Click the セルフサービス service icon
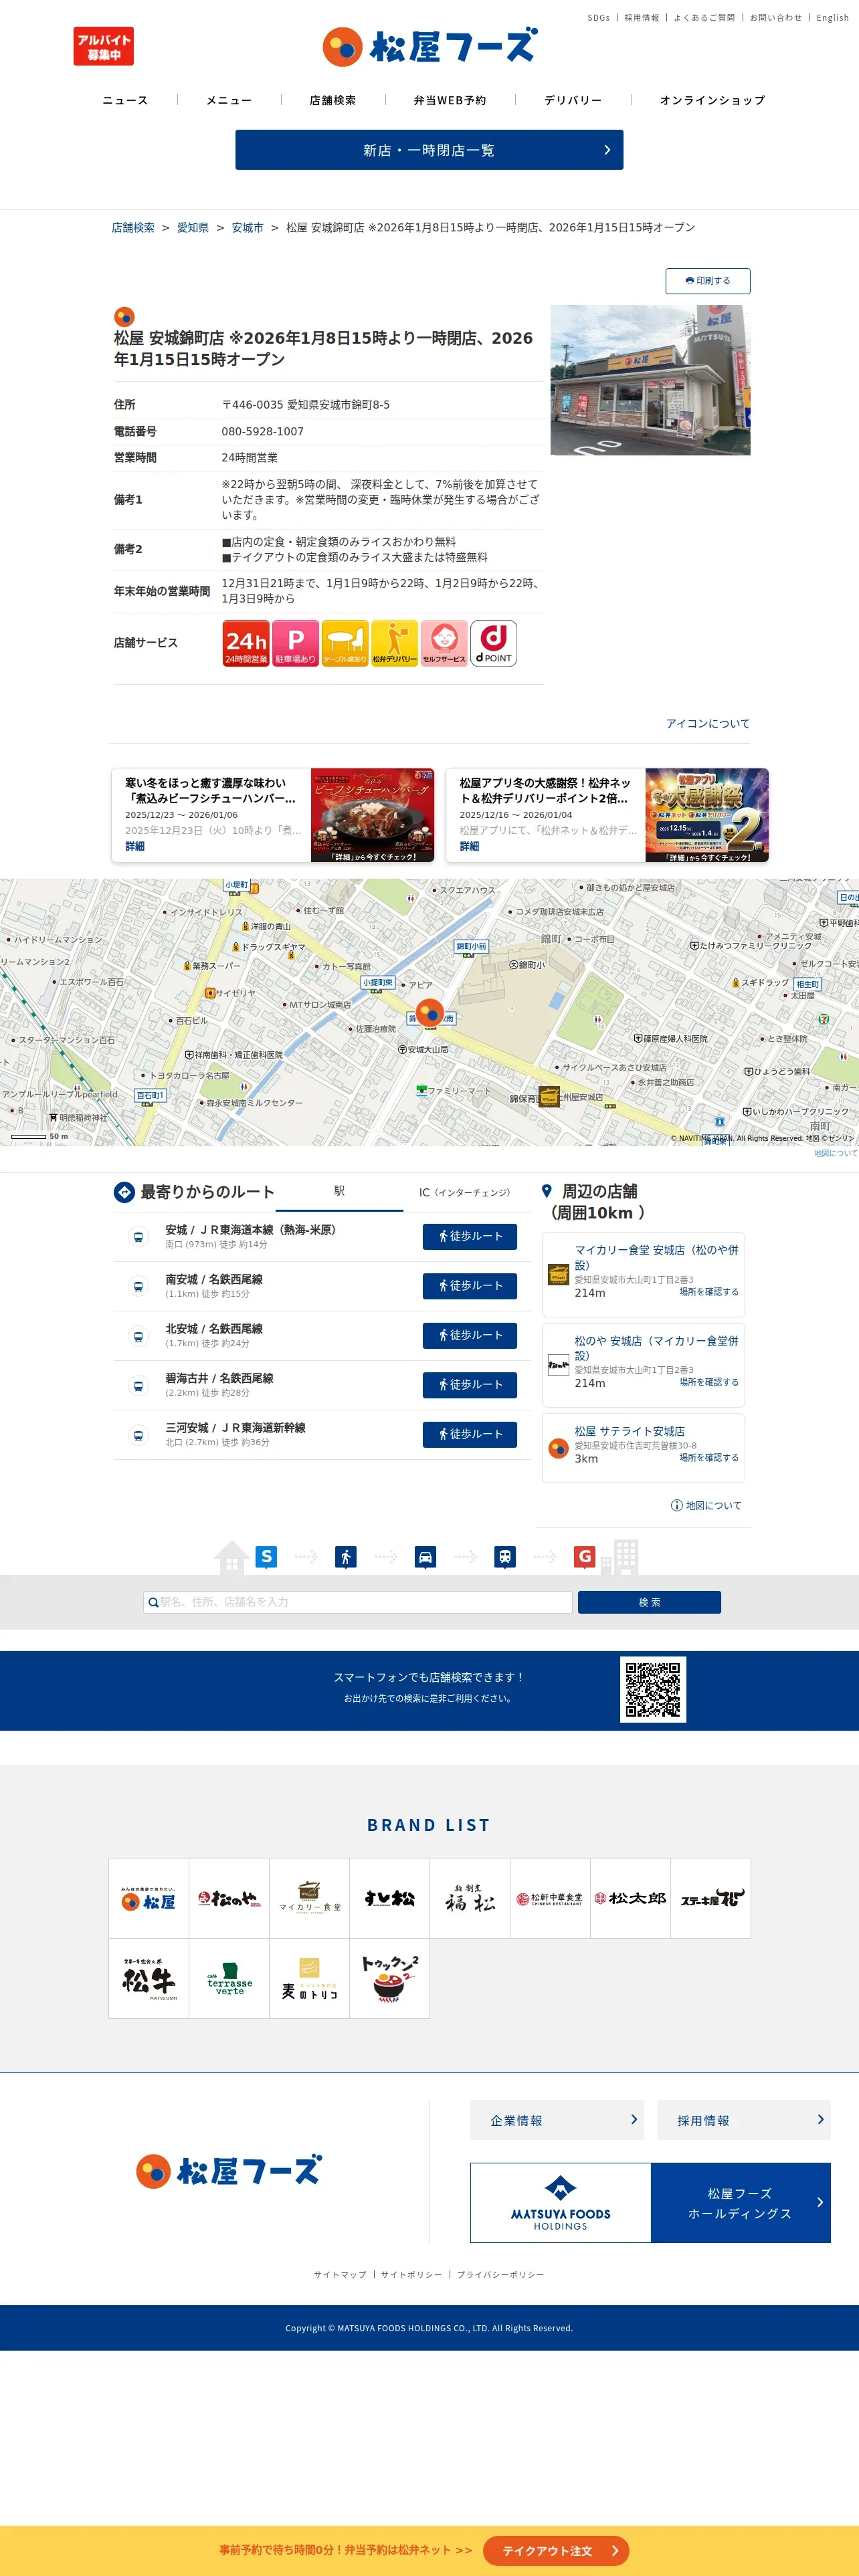Image resolution: width=859 pixels, height=2576 pixels. pos(444,643)
